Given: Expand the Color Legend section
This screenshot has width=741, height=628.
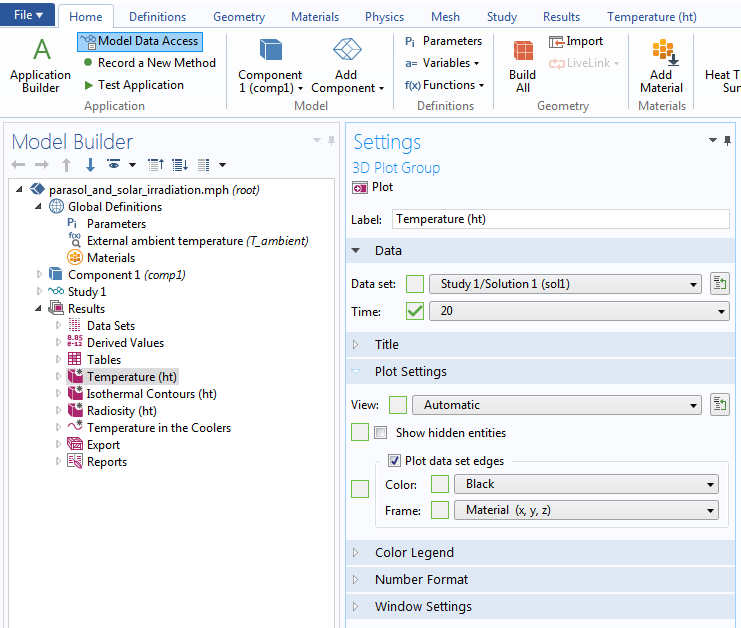Looking at the screenshot, I should (x=413, y=552).
